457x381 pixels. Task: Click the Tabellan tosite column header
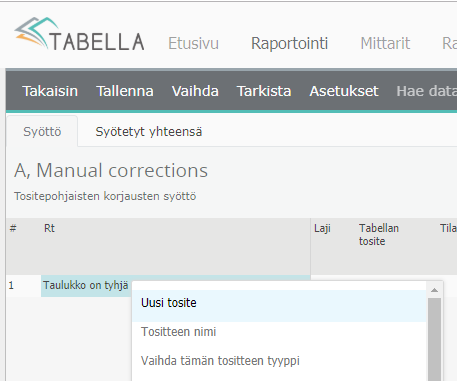pos(379,234)
